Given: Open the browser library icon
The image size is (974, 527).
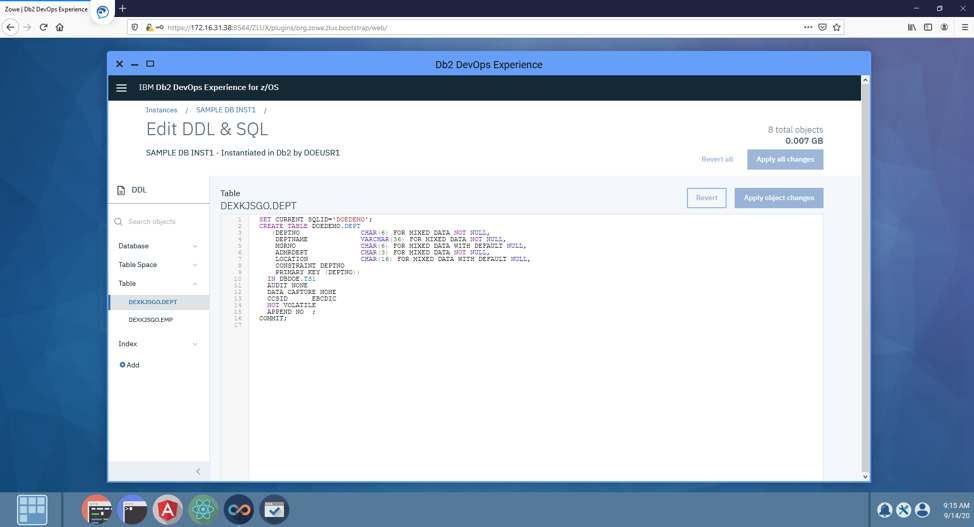Looking at the screenshot, I should point(912,27).
